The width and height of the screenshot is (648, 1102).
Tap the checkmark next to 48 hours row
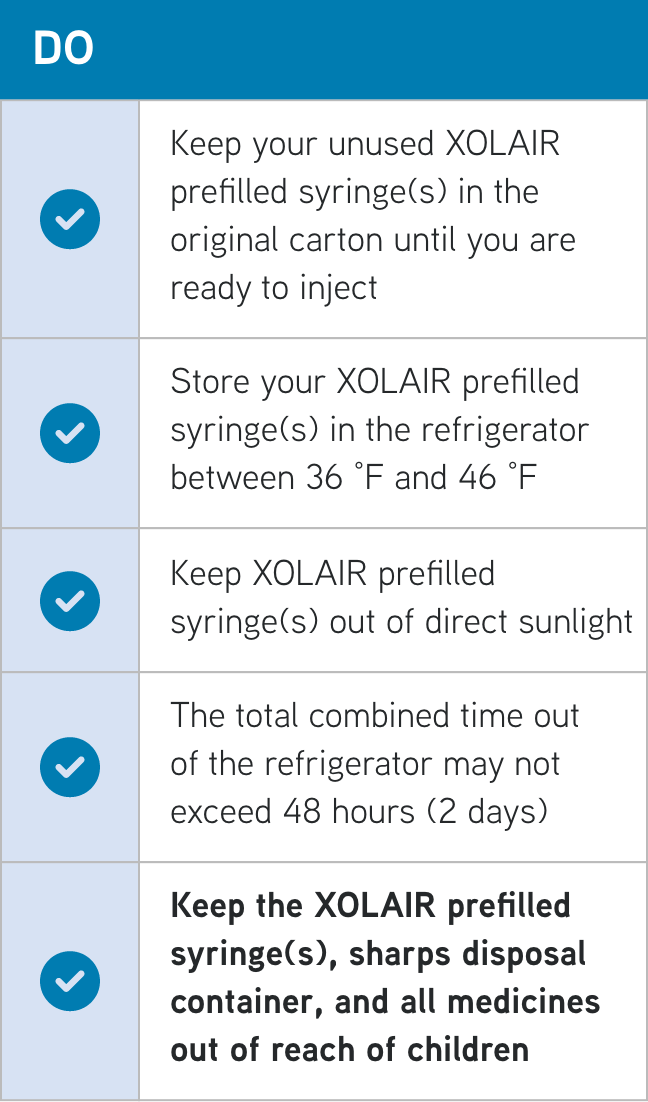70,767
